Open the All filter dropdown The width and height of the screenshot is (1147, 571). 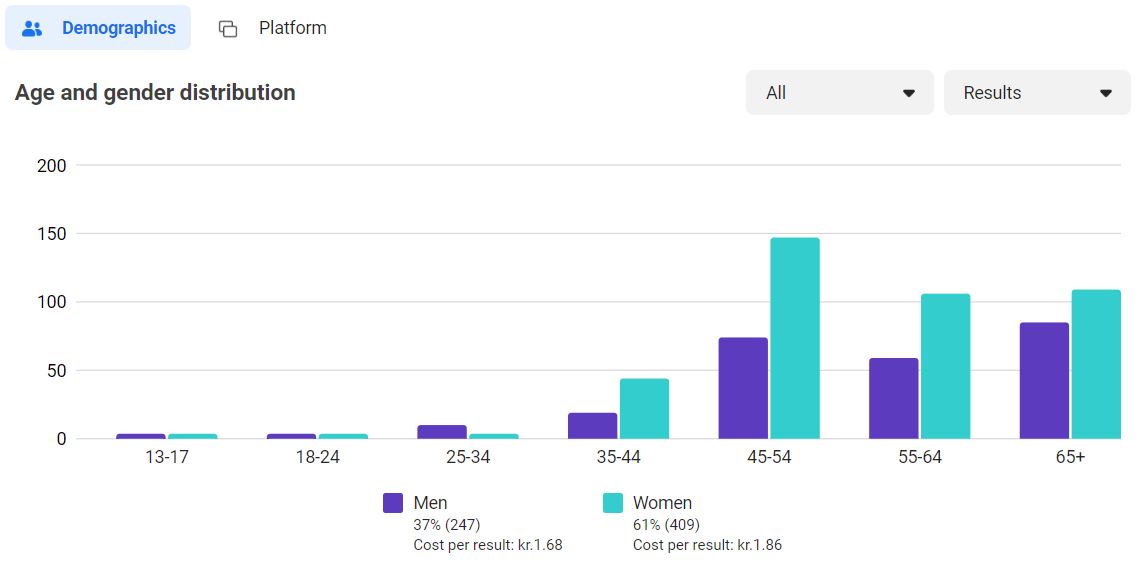coord(839,93)
